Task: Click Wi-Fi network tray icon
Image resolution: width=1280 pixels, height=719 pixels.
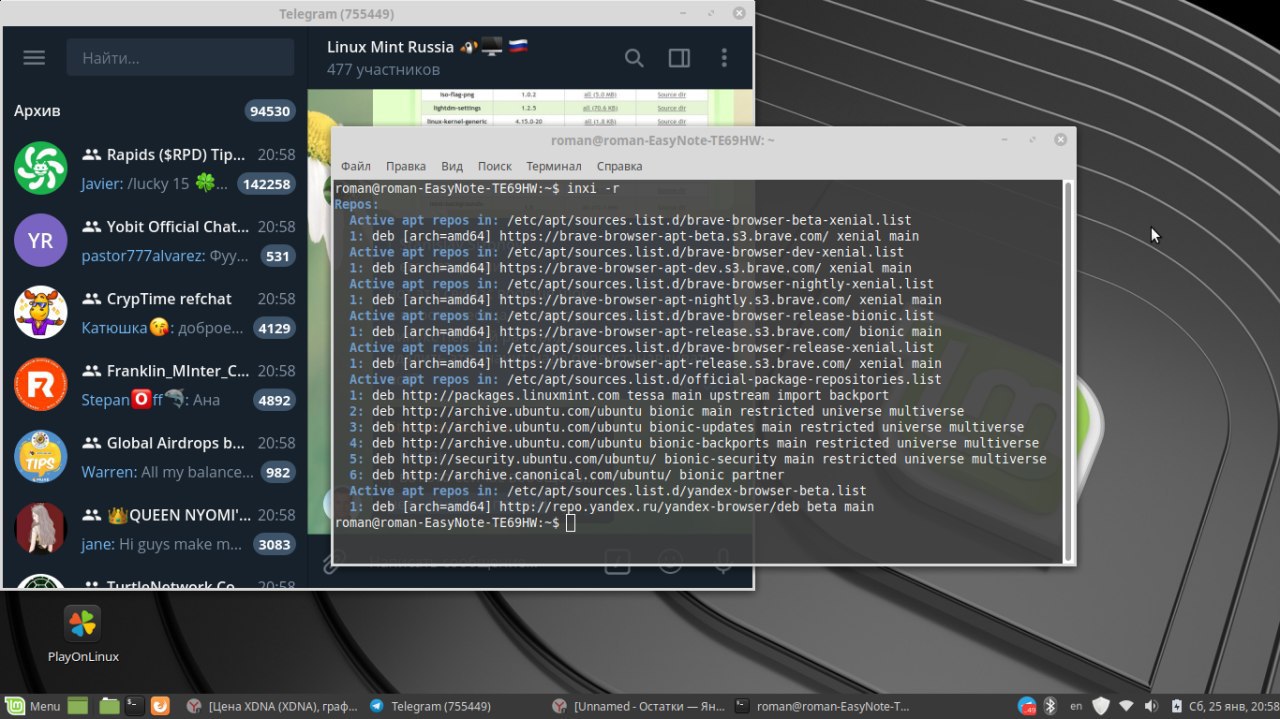Action: 1126,706
